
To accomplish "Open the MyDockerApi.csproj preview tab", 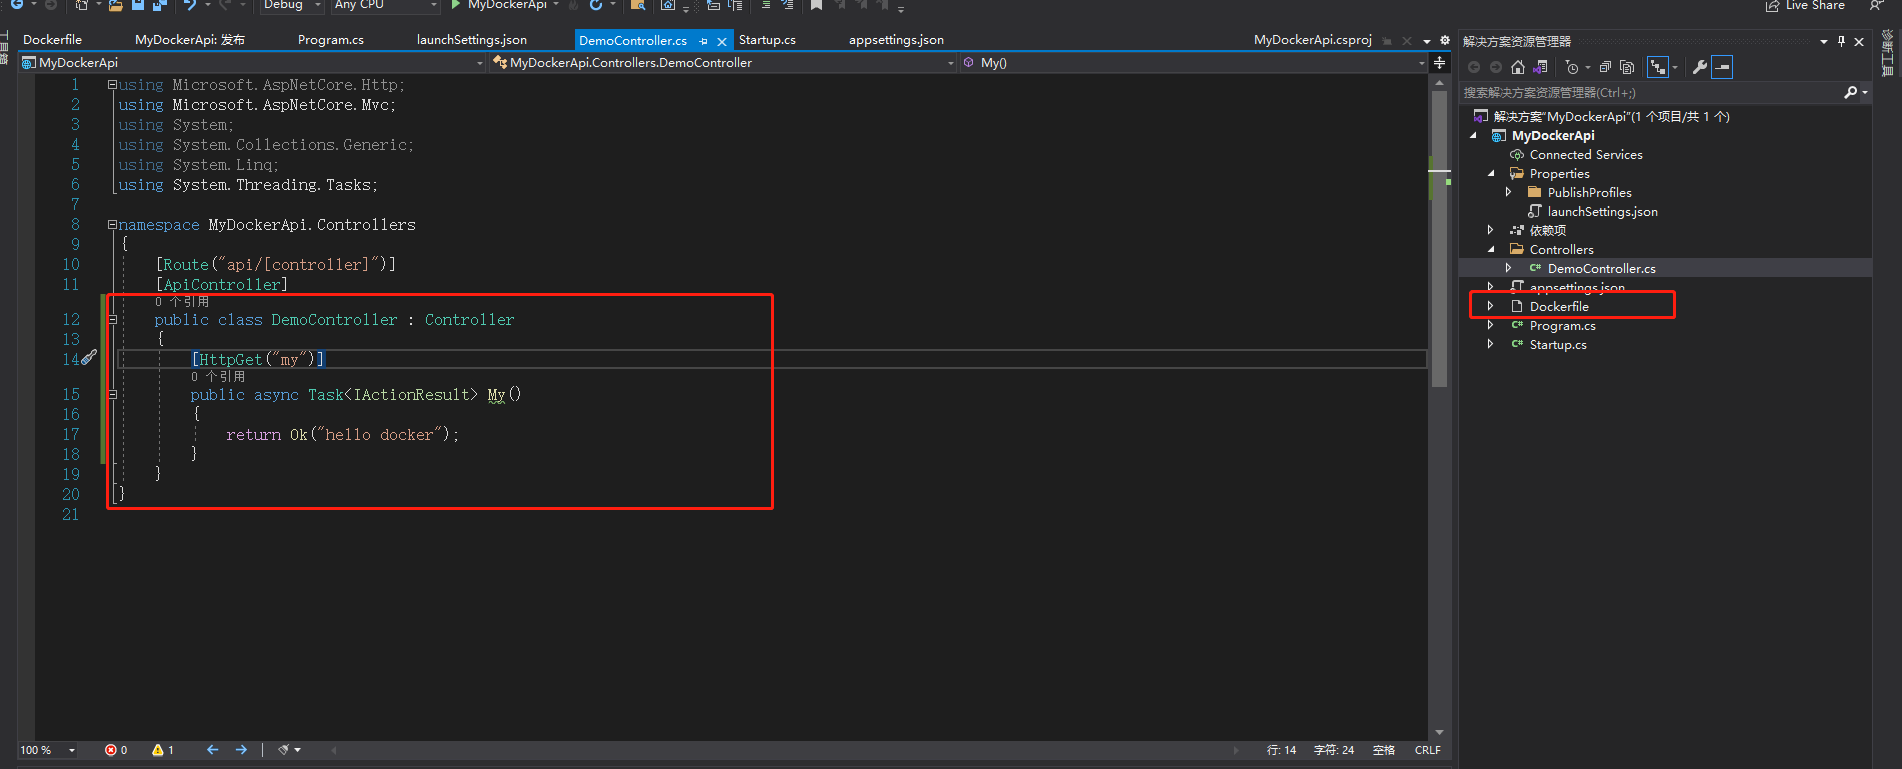I will pyautogui.click(x=1312, y=40).
